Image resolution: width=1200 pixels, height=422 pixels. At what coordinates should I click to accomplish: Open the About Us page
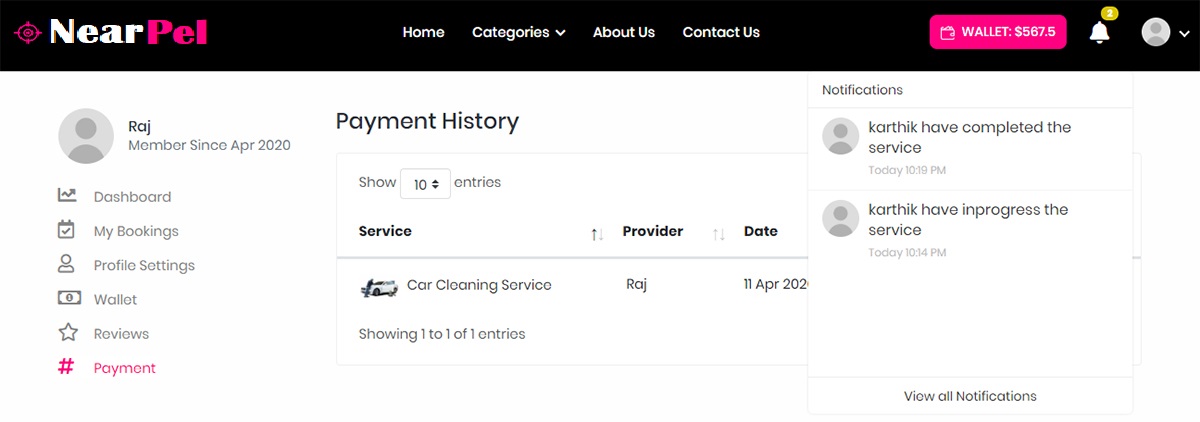[623, 32]
